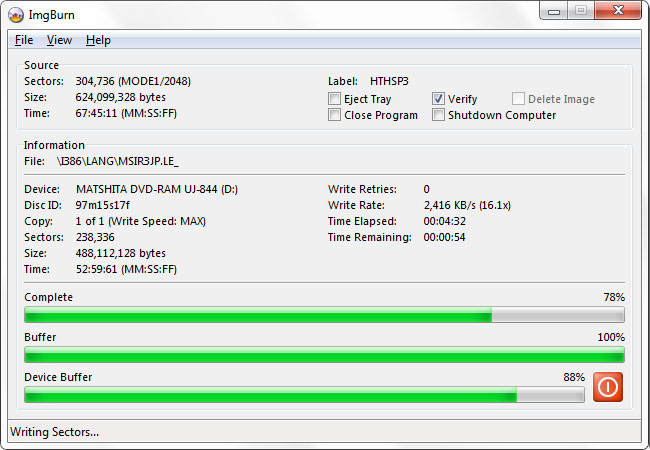Click the Writing Sectors... status bar text

pos(54,432)
